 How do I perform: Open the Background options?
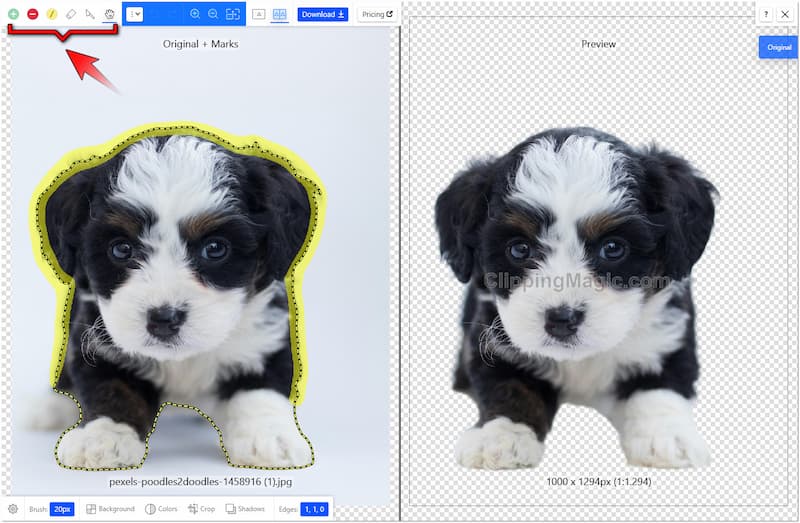point(110,509)
